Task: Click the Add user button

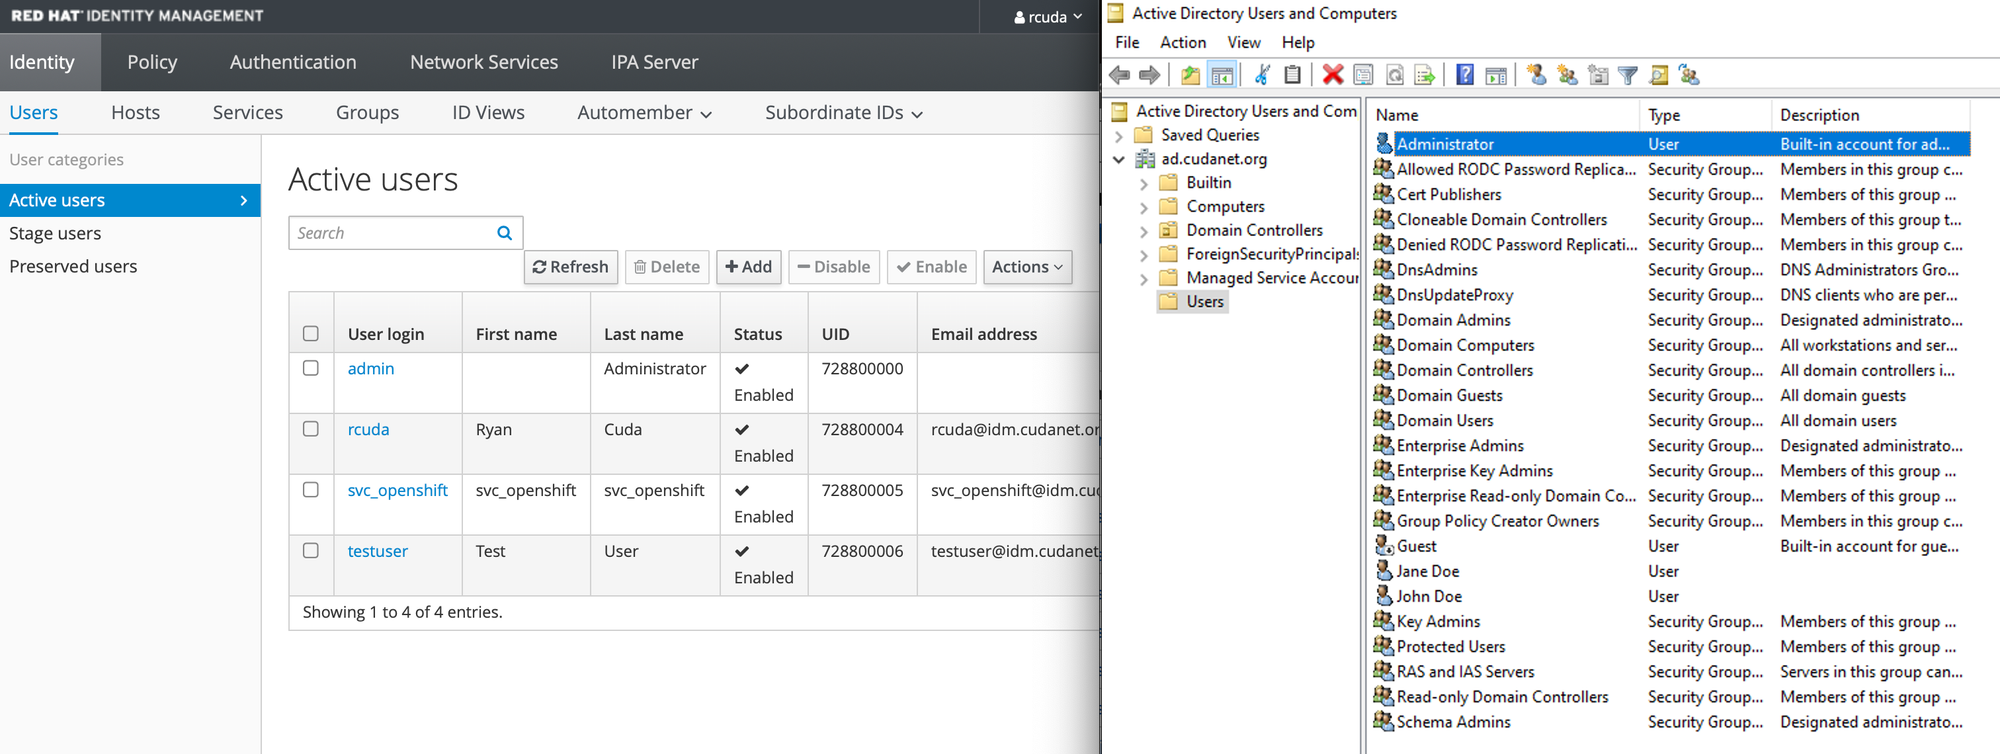Action: (x=749, y=267)
